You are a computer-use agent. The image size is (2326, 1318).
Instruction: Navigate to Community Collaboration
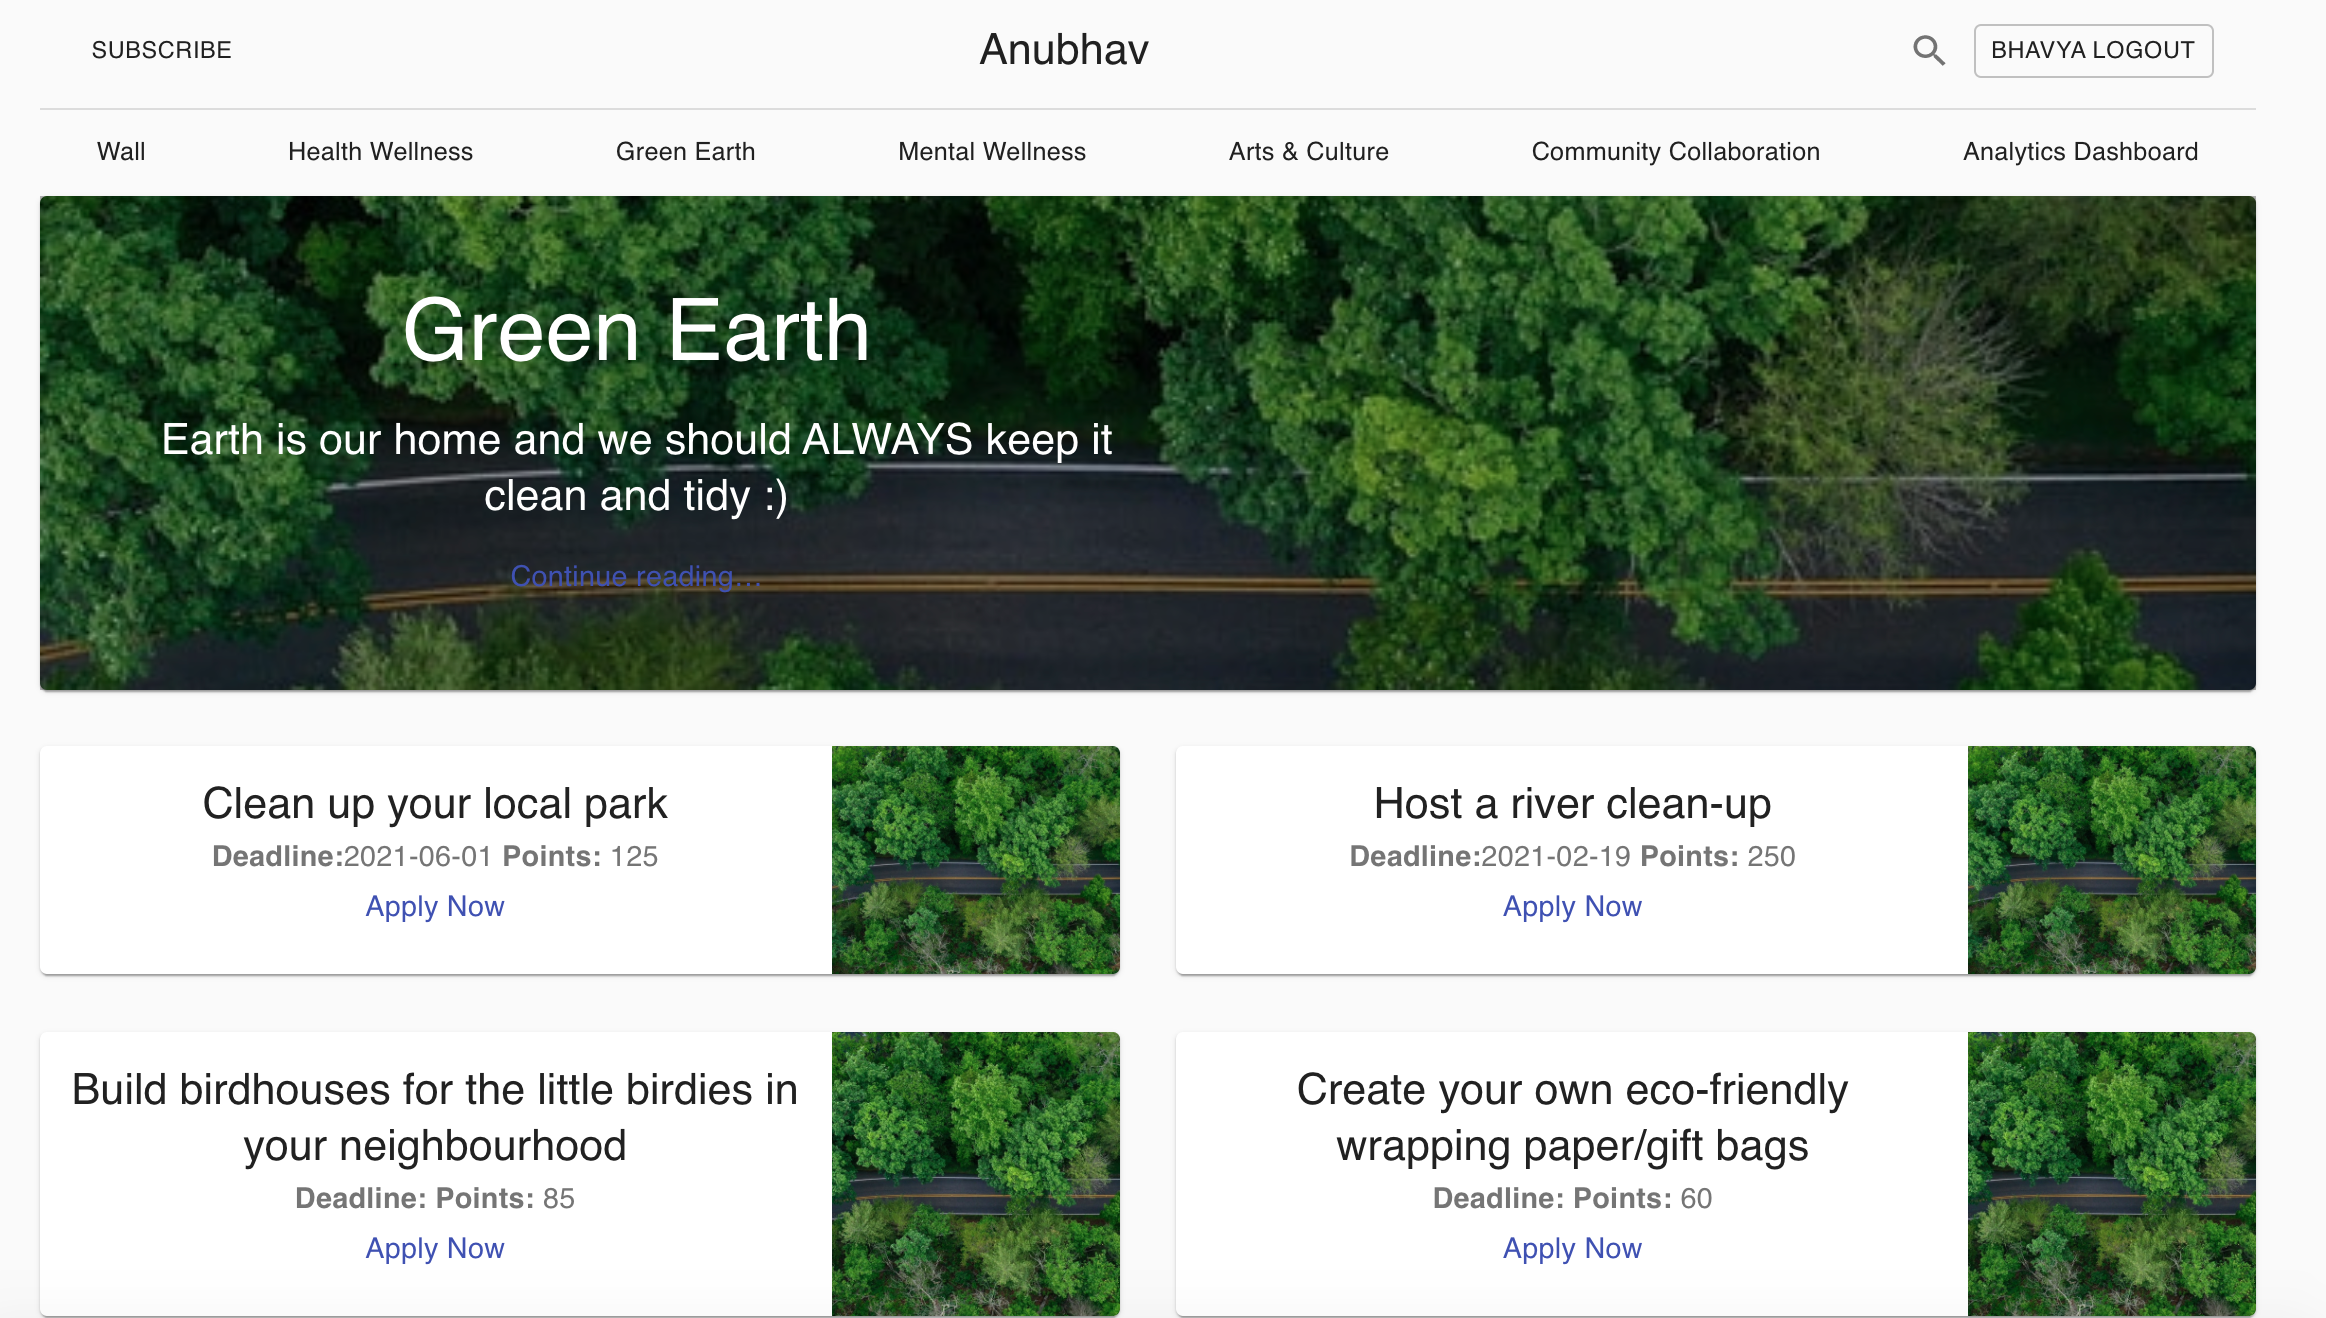point(1675,151)
